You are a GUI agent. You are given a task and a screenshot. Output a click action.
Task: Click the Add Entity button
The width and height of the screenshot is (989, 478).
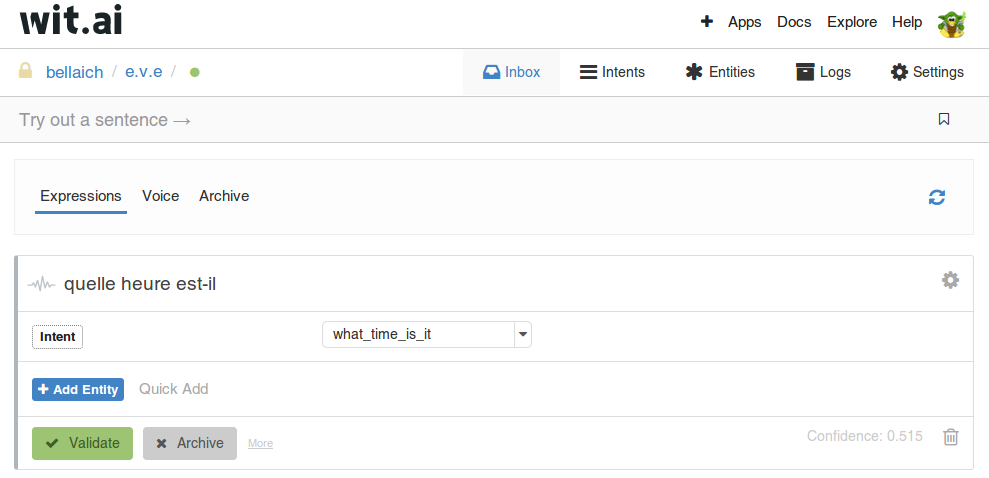point(78,390)
